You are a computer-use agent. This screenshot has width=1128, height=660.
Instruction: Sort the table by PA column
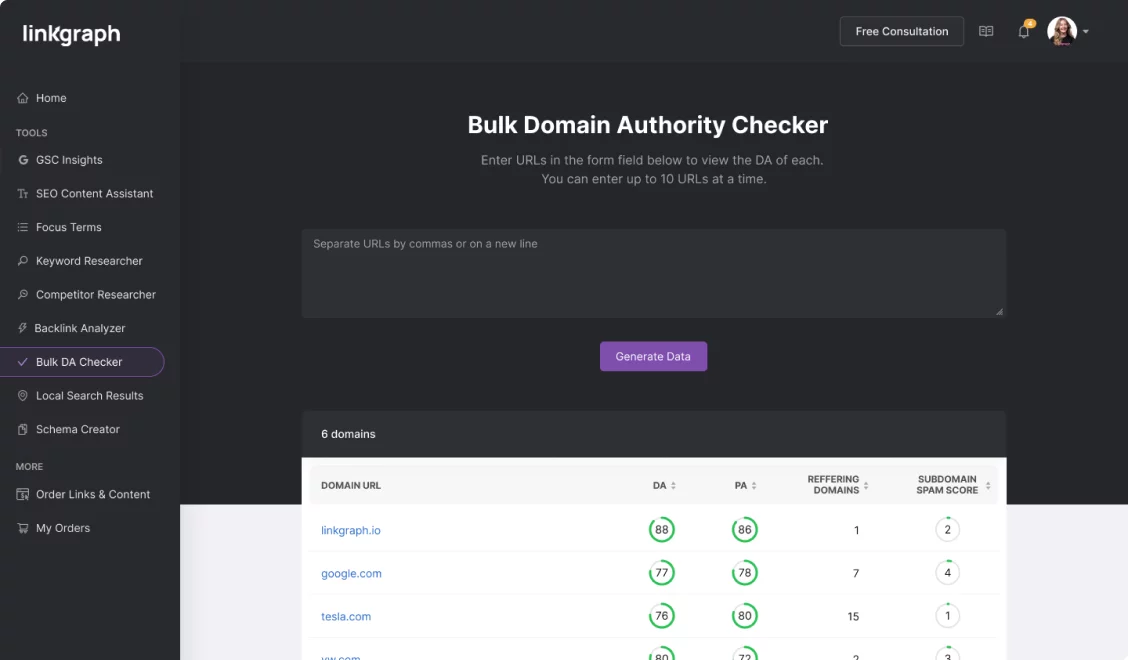click(754, 486)
